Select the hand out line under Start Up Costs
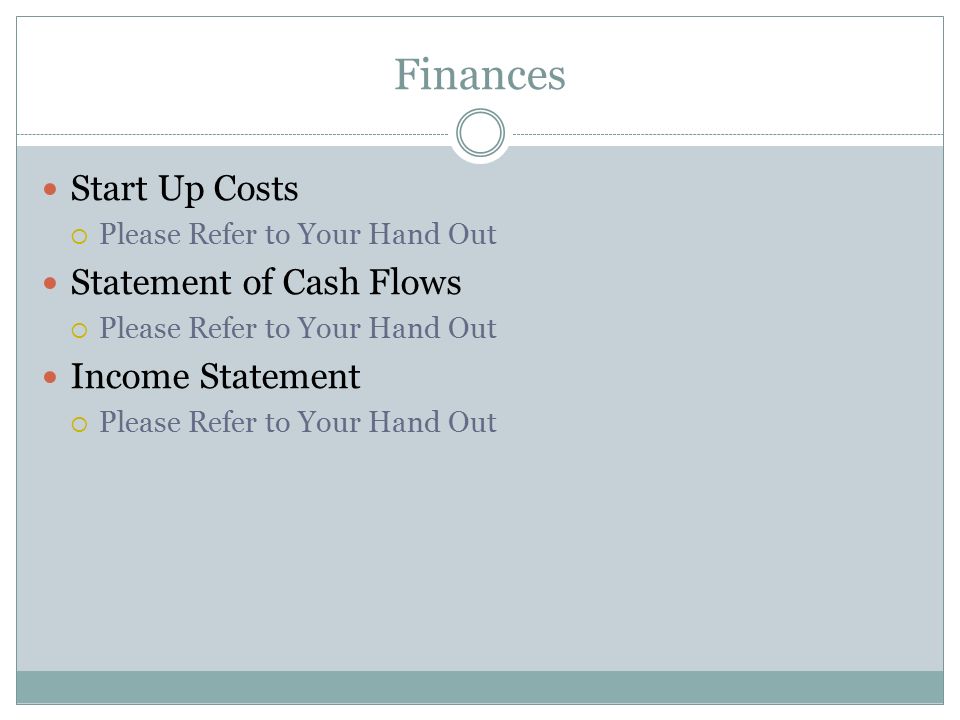The image size is (960, 720). [x=298, y=234]
